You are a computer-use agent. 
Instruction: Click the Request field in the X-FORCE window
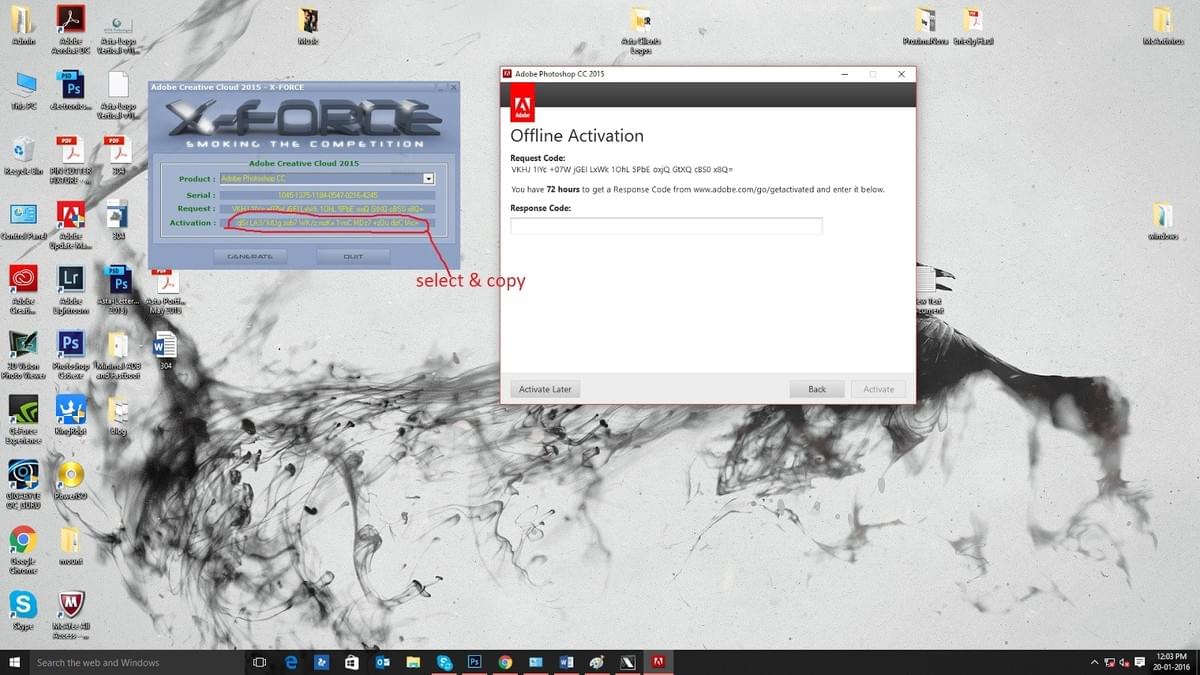[x=327, y=208]
